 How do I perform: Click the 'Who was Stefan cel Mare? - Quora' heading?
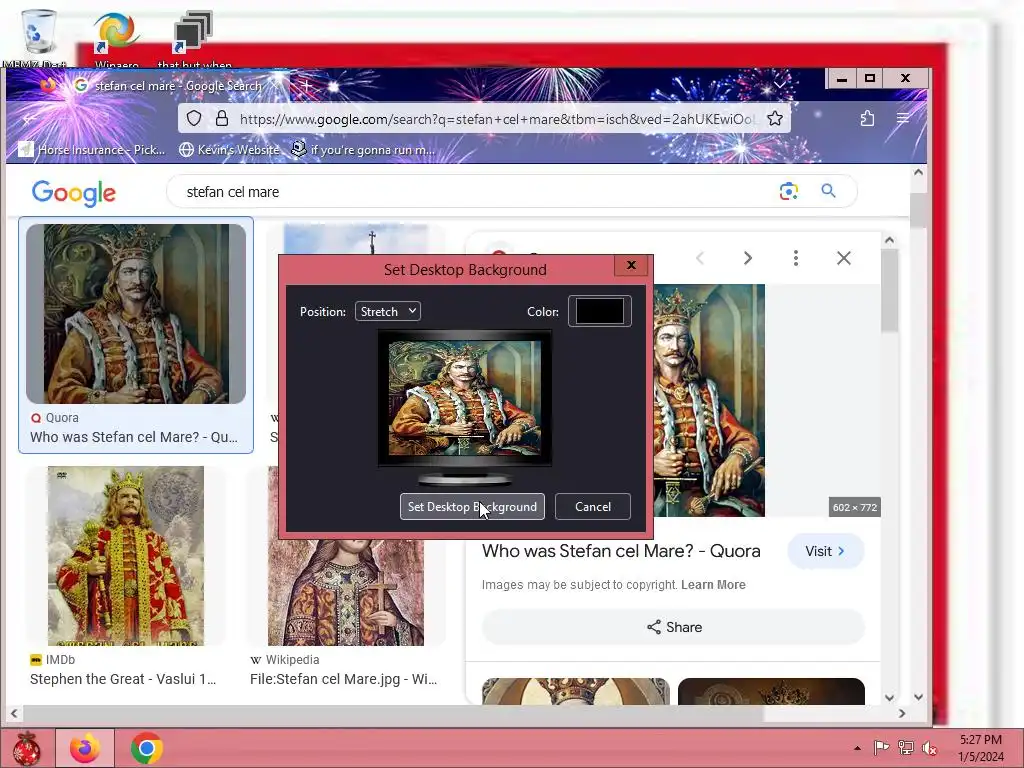click(x=621, y=551)
